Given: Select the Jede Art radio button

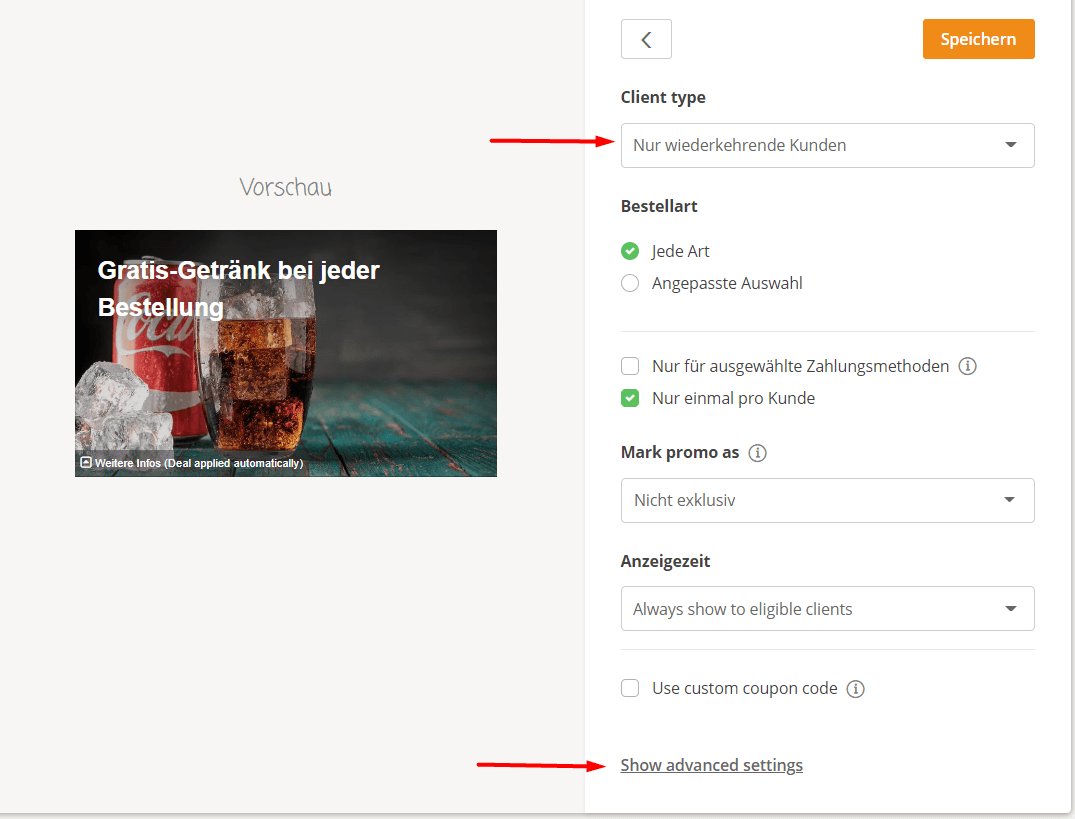Looking at the screenshot, I should (x=630, y=251).
